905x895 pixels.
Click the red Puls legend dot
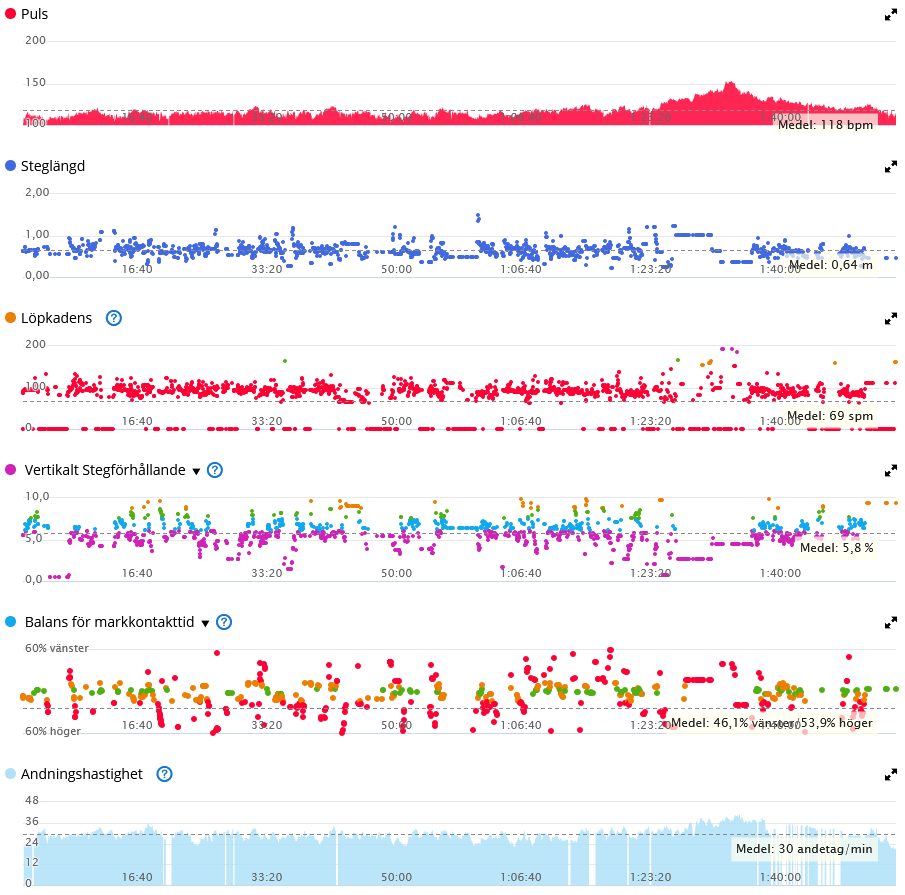pos(10,14)
